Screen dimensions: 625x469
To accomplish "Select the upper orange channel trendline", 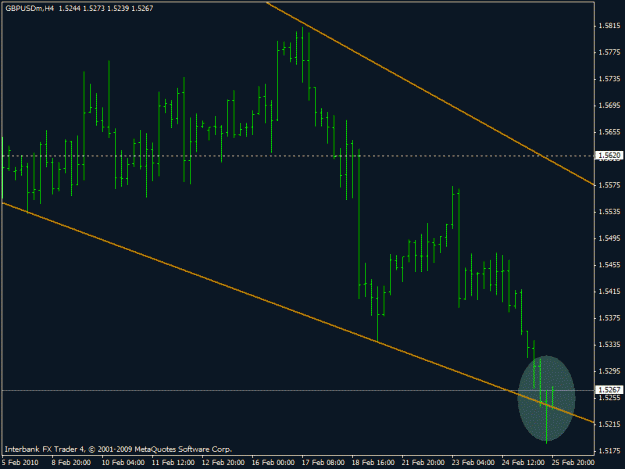I will 430,94.
